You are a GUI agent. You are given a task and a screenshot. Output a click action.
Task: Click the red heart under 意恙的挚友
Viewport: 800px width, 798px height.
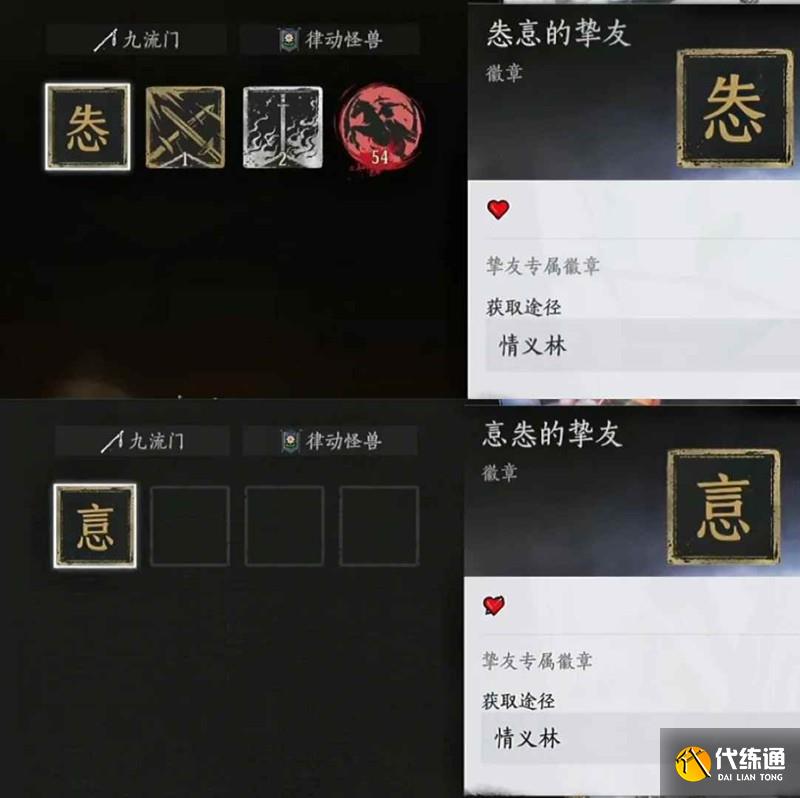494,606
